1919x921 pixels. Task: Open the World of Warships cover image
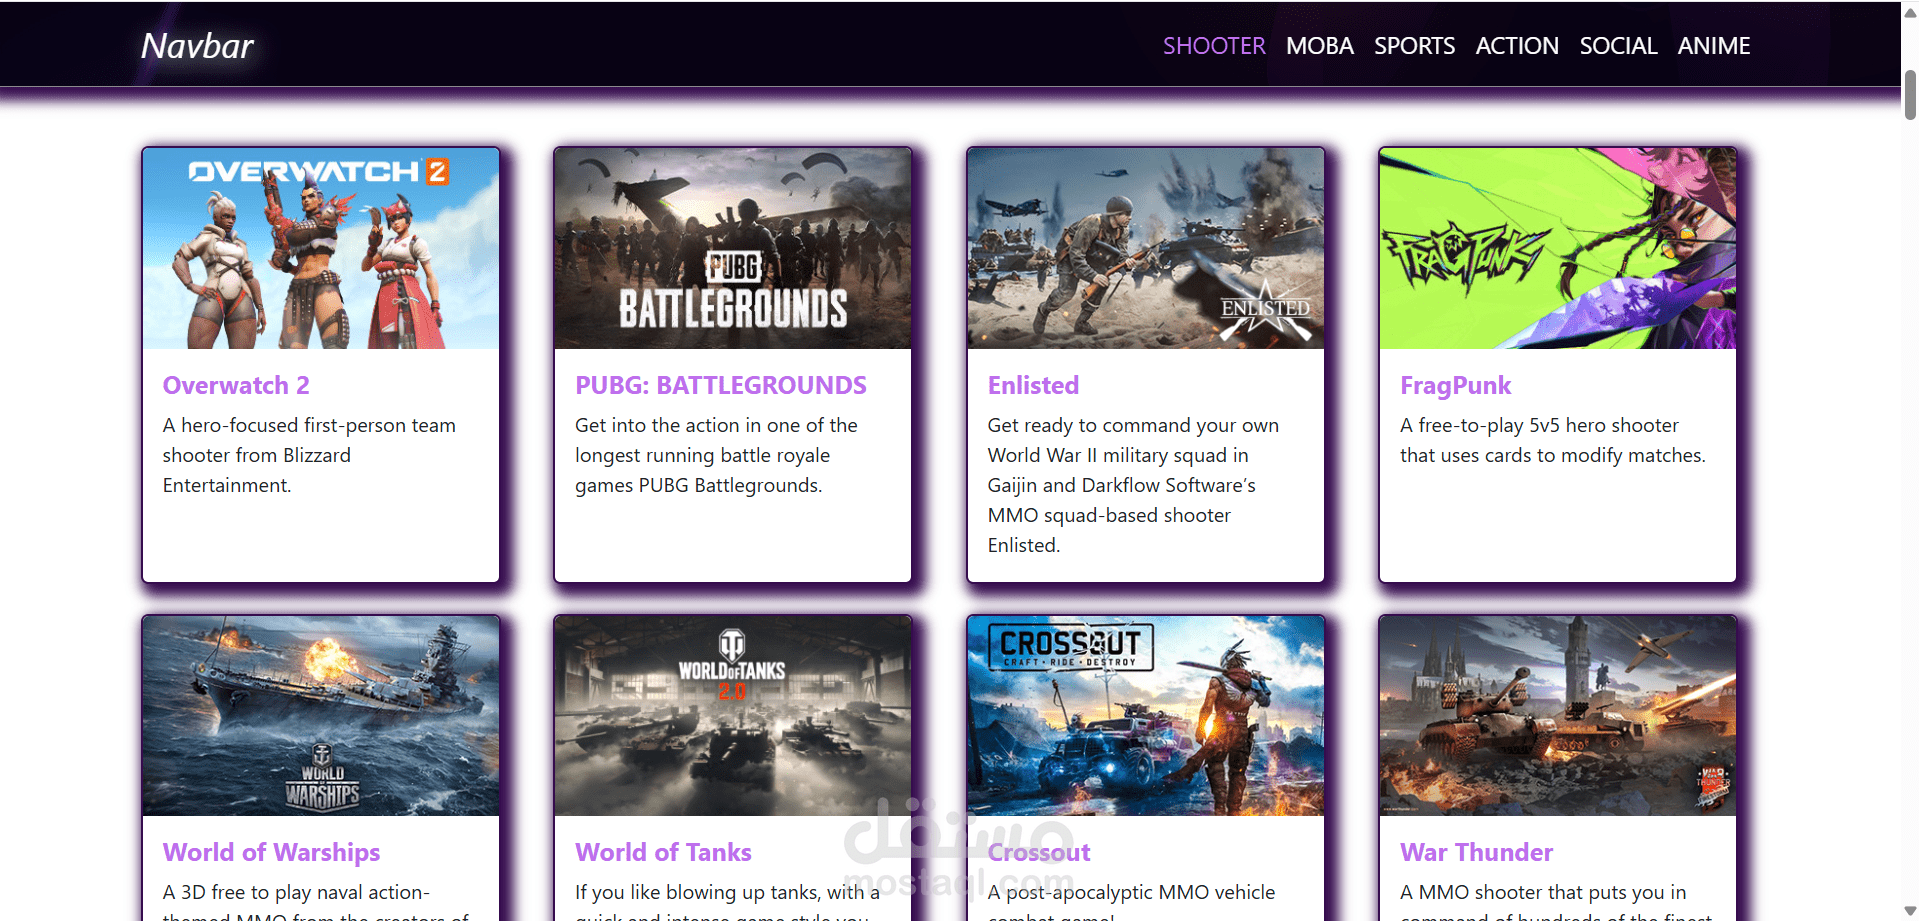321,716
